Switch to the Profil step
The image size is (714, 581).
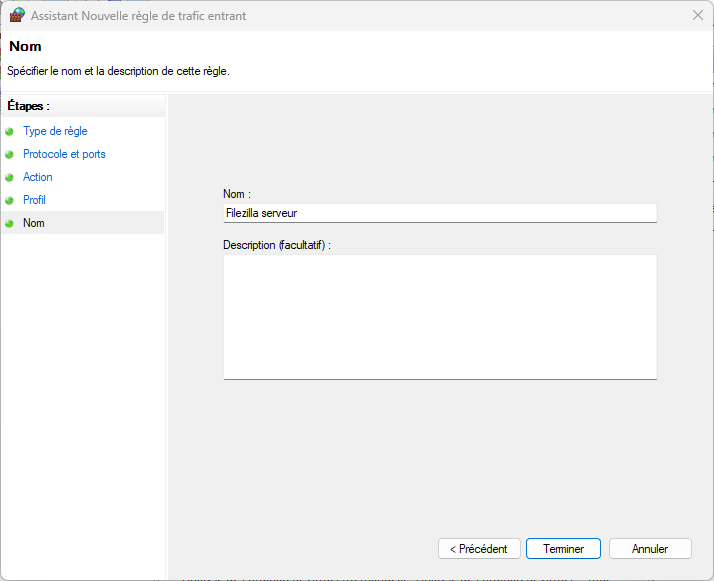[x=34, y=200]
